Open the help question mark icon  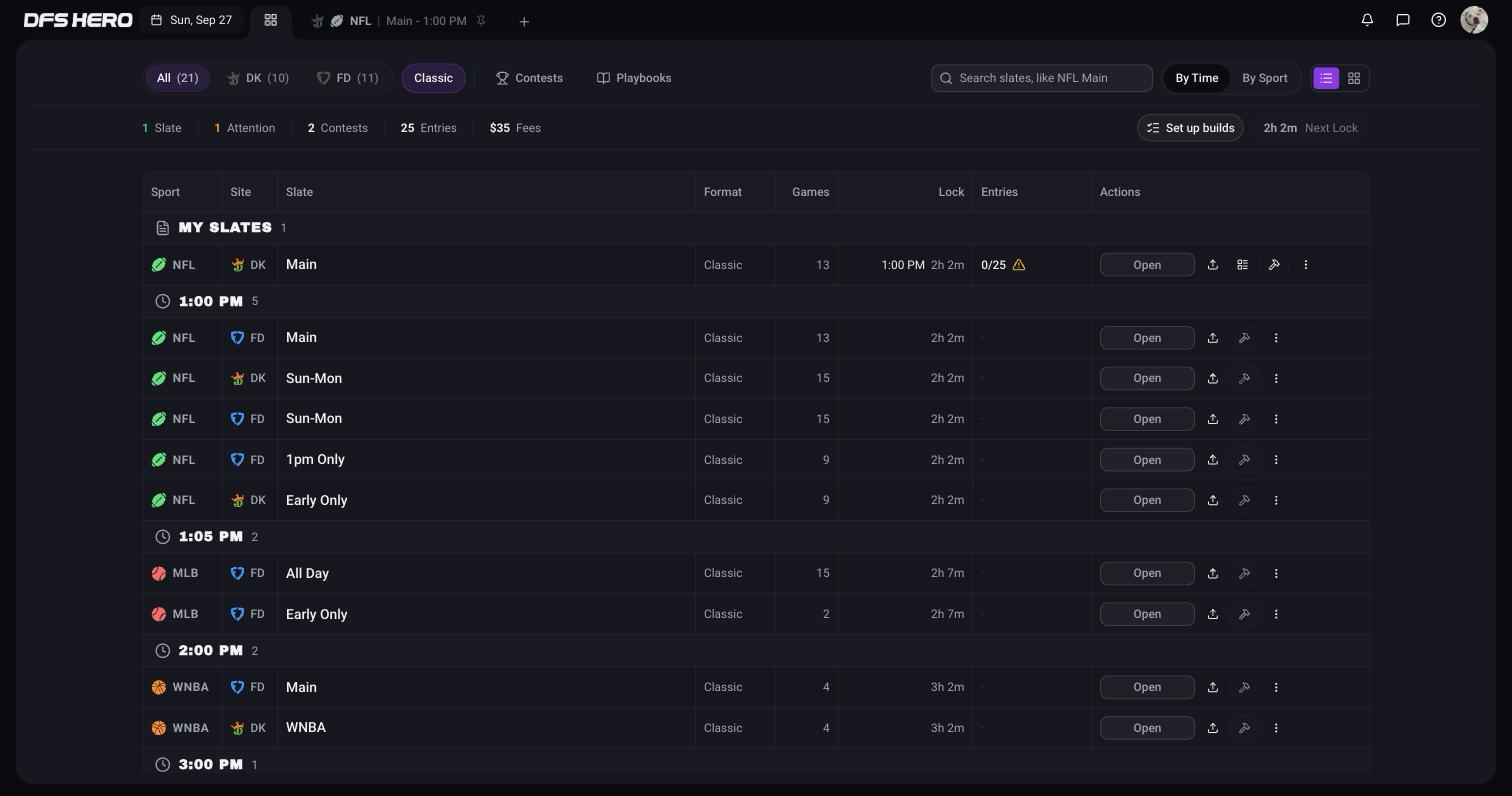(1439, 20)
